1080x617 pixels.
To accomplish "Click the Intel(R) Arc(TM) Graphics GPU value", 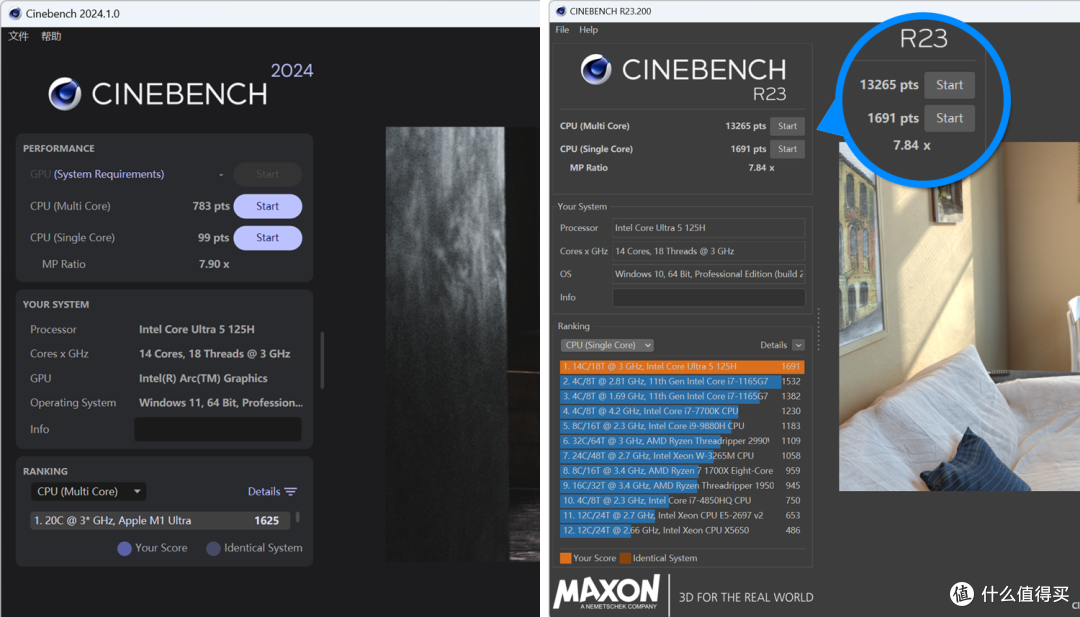I will pos(203,379).
